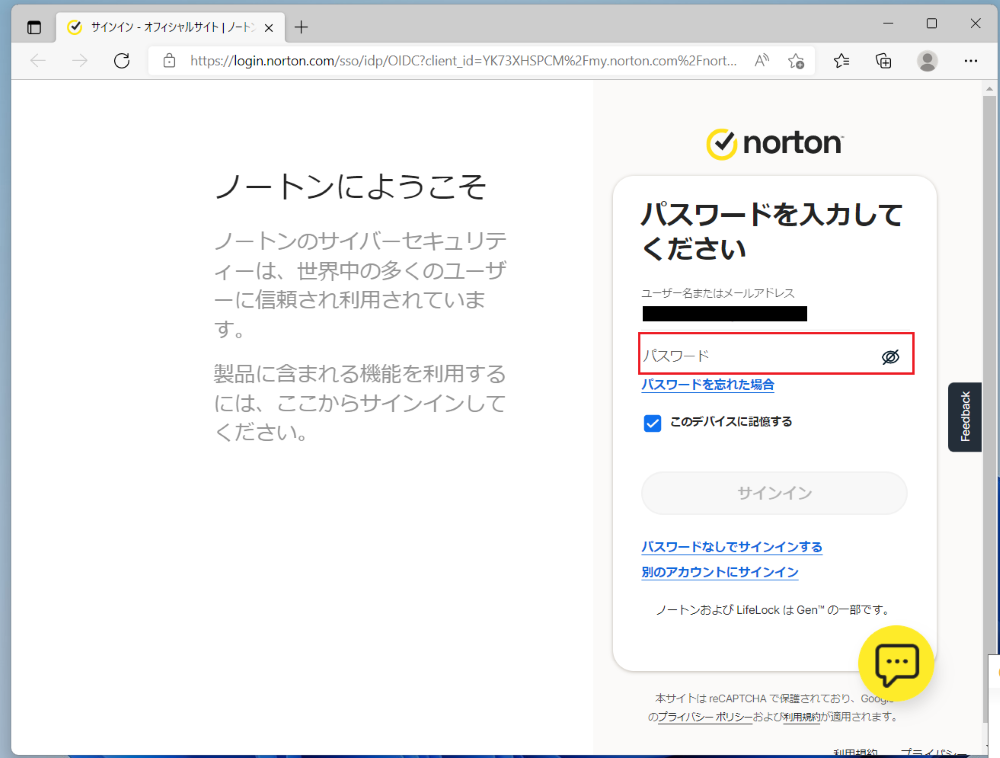Maximize the browser window
1000x758 pixels.
click(932, 24)
